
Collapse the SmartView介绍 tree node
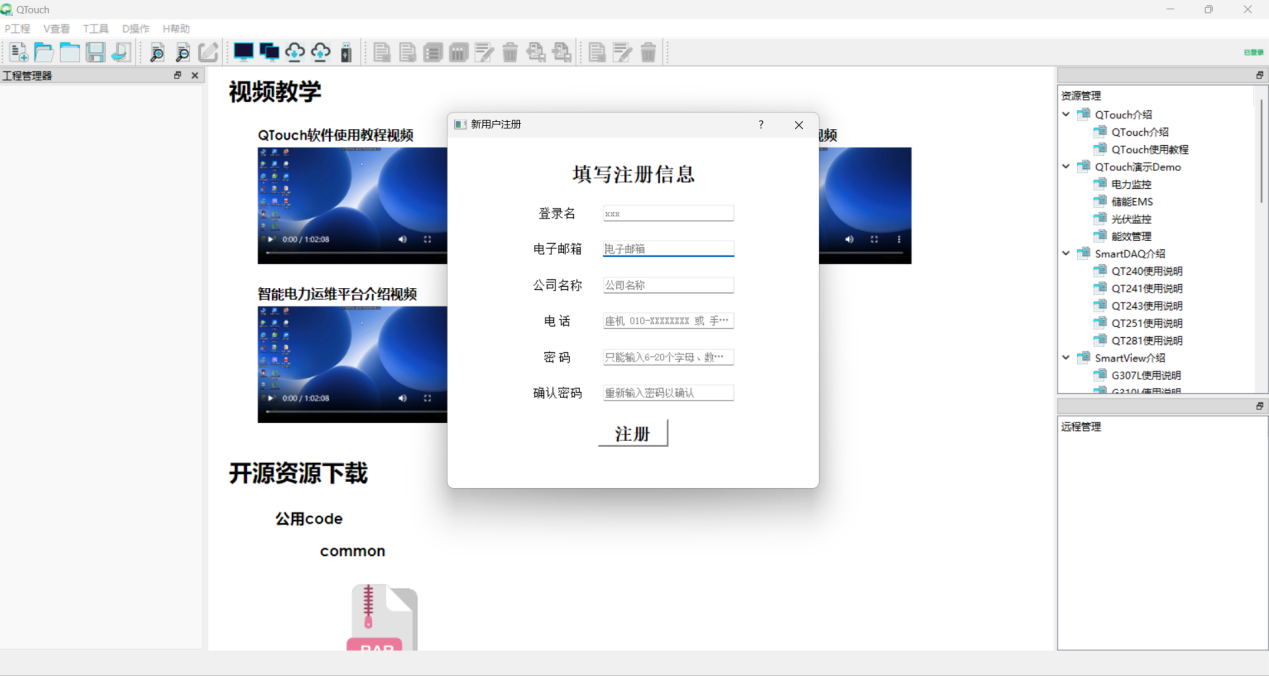1066,358
